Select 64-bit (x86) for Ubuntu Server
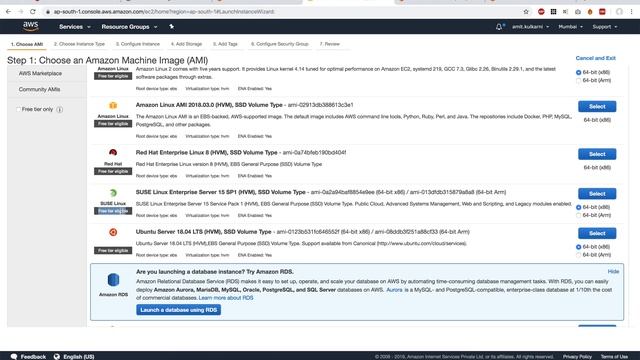 578,247
